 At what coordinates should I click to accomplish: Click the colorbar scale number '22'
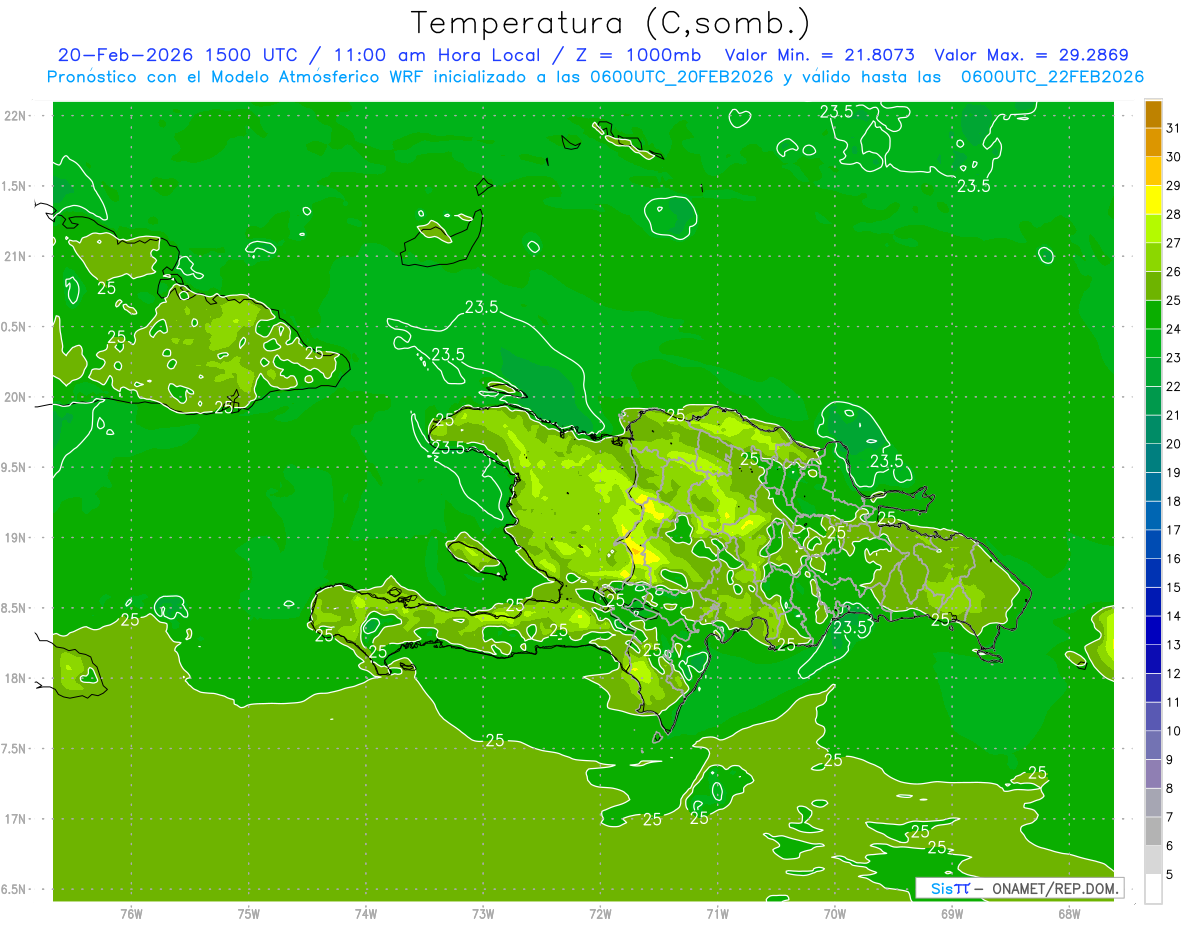point(1173,387)
